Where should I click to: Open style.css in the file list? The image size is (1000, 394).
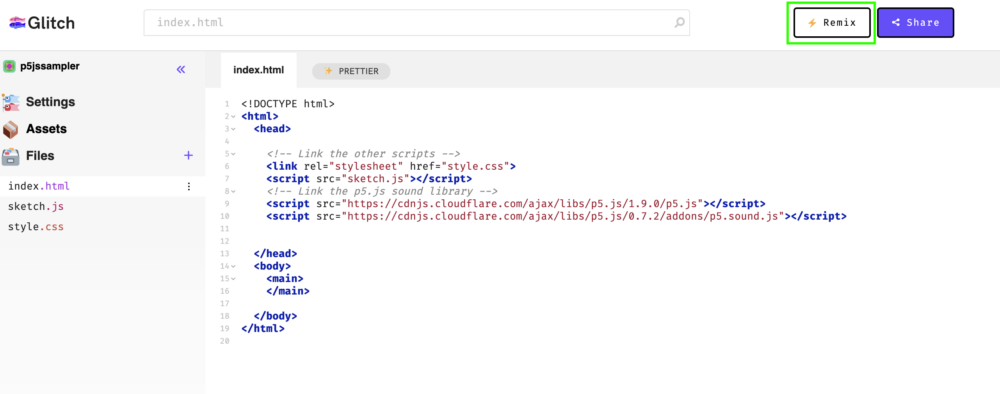point(36,227)
